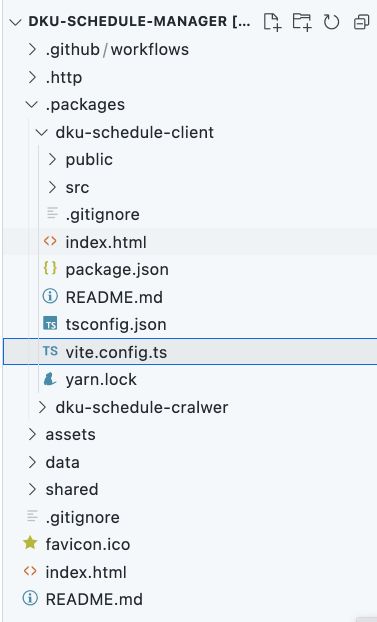This screenshot has height=622, width=377.
Task: Open tsconfig.json file
Action: [116, 324]
